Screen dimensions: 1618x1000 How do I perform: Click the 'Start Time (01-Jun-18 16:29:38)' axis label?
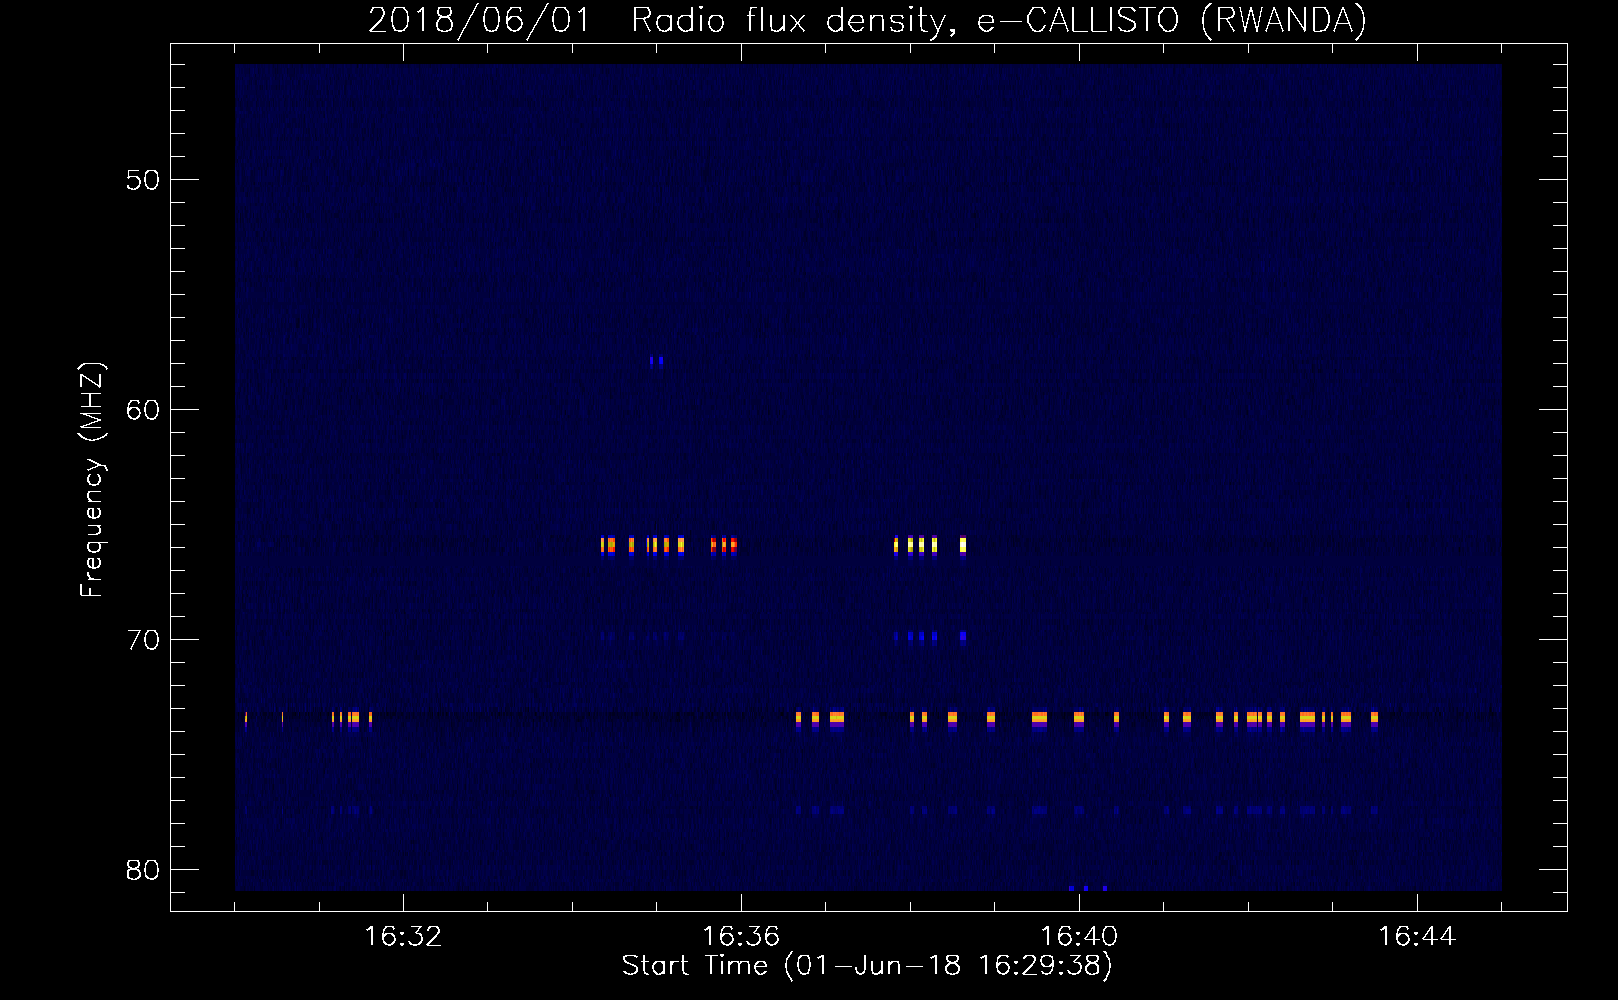[867, 966]
